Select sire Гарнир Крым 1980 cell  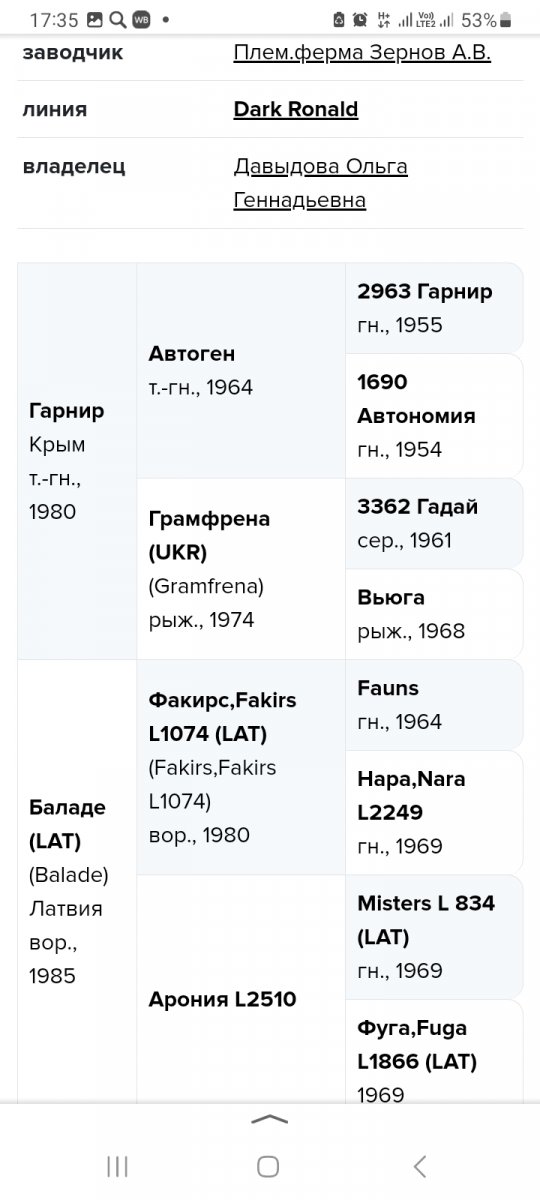click(x=77, y=461)
